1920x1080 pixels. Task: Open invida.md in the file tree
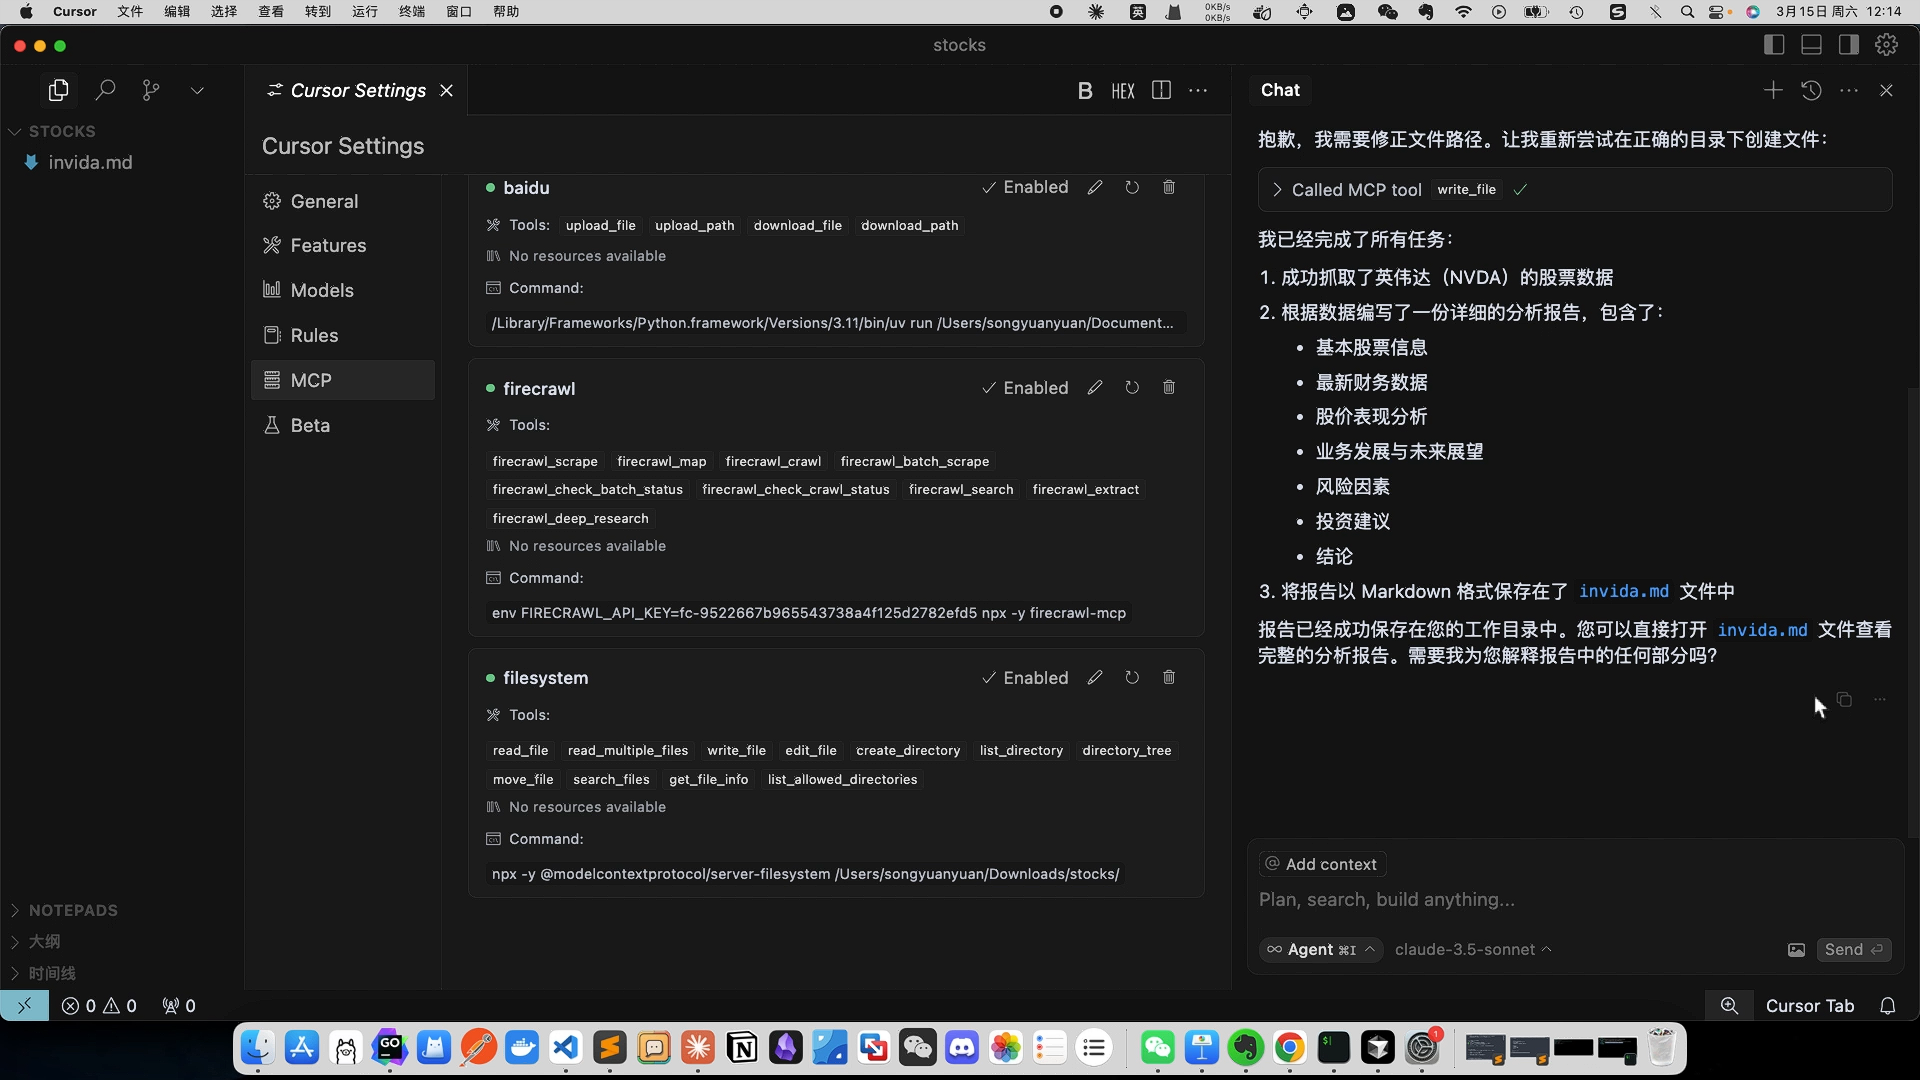click(90, 162)
